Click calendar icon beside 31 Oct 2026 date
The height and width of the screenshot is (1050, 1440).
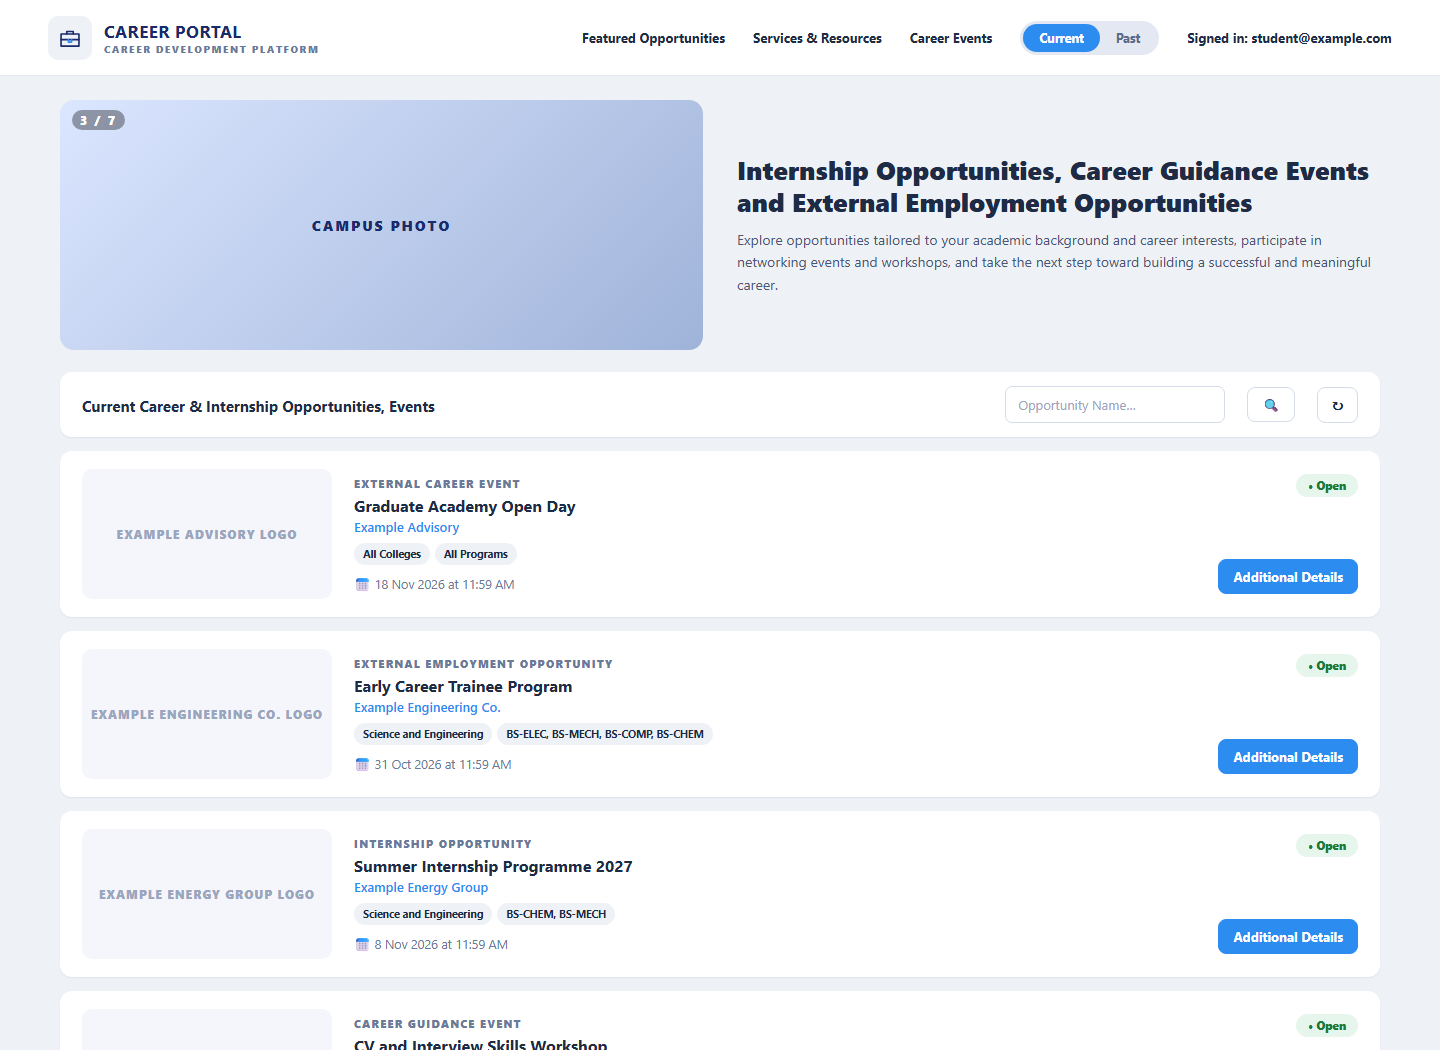click(362, 764)
